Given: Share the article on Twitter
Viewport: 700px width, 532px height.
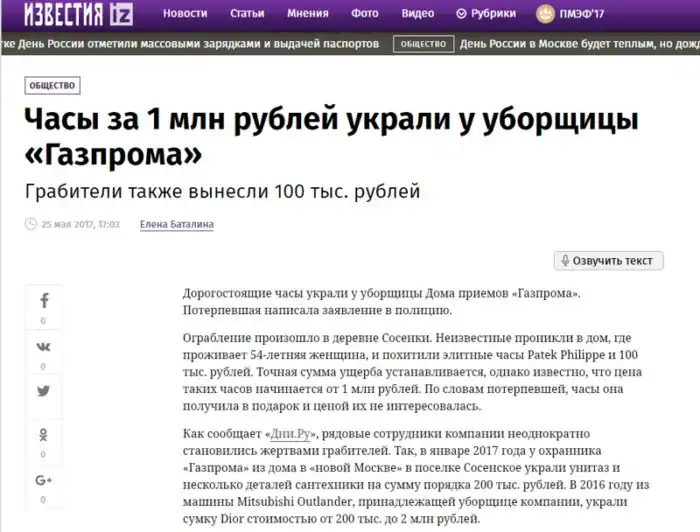Looking at the screenshot, I should pyautogui.click(x=43, y=391).
